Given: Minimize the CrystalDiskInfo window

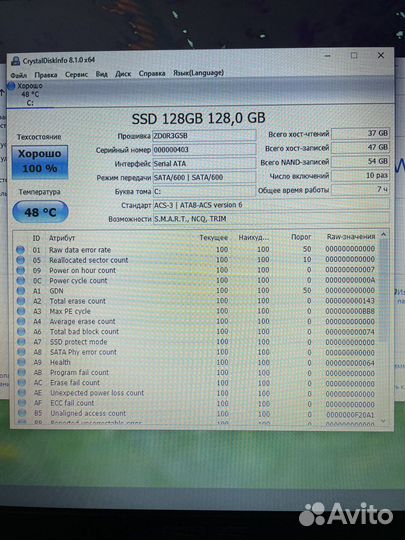Looking at the screenshot, I should click(328, 56).
